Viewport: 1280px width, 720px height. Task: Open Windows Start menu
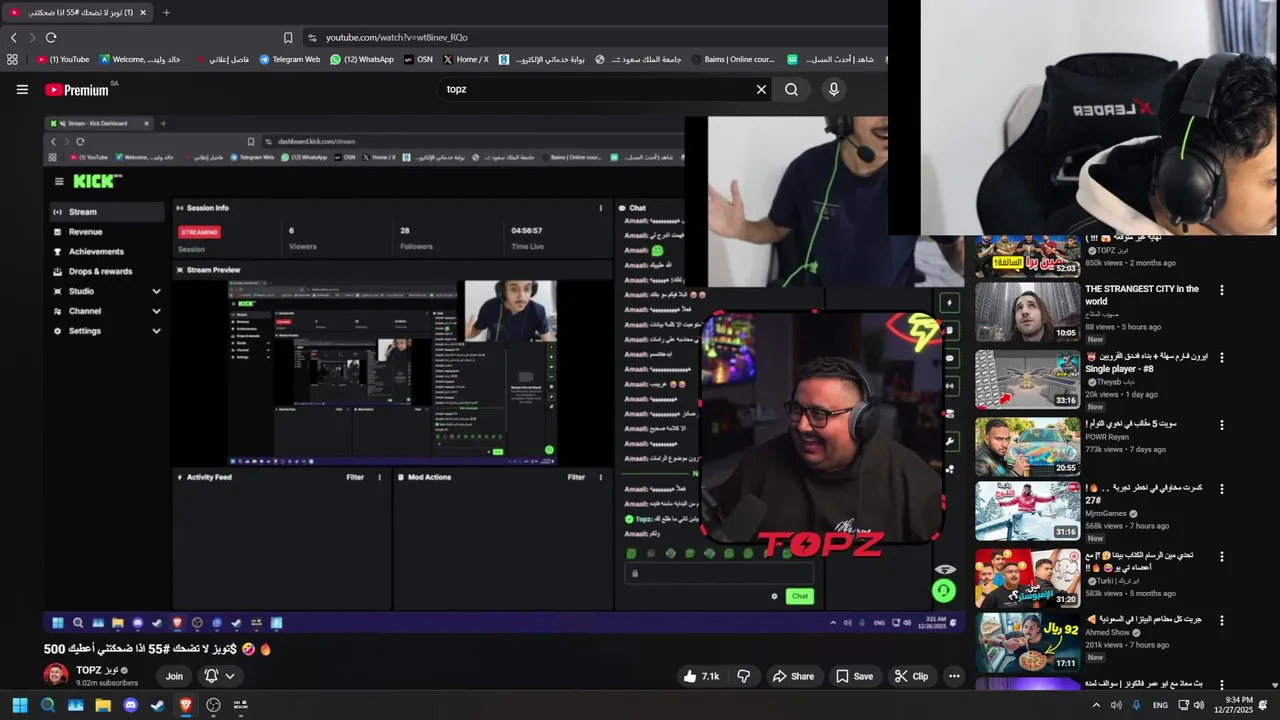pyautogui.click(x=20, y=705)
